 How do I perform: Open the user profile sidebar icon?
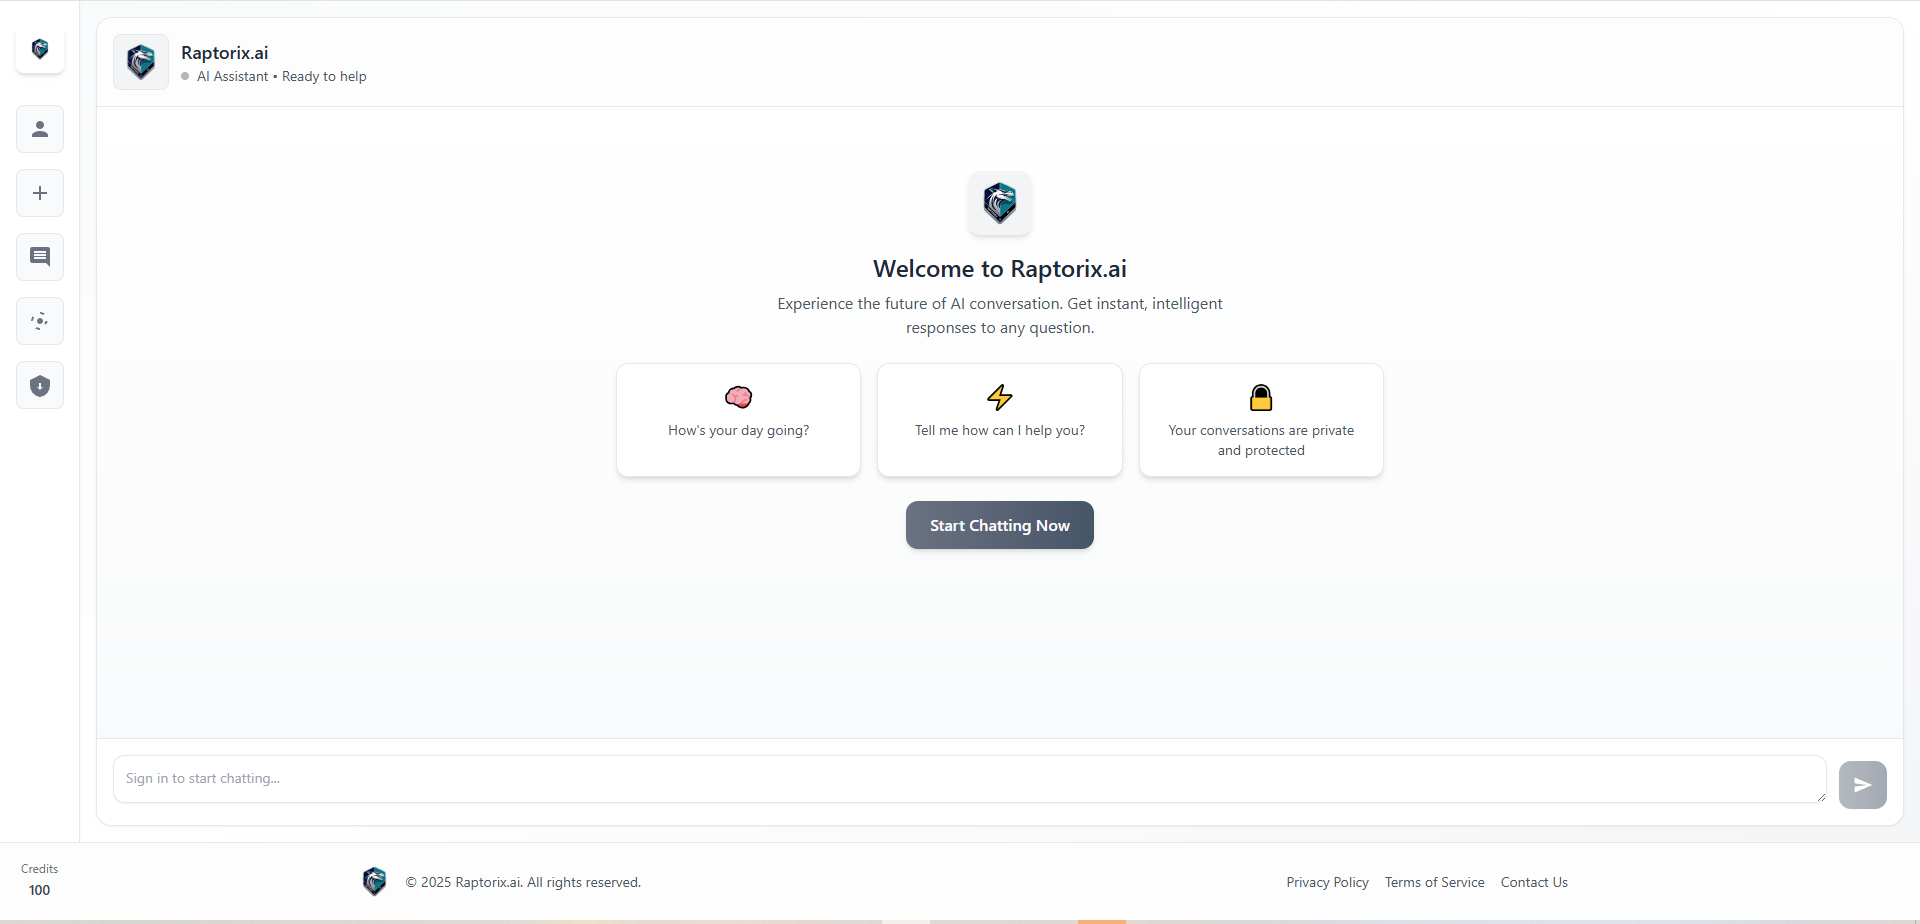pos(40,129)
